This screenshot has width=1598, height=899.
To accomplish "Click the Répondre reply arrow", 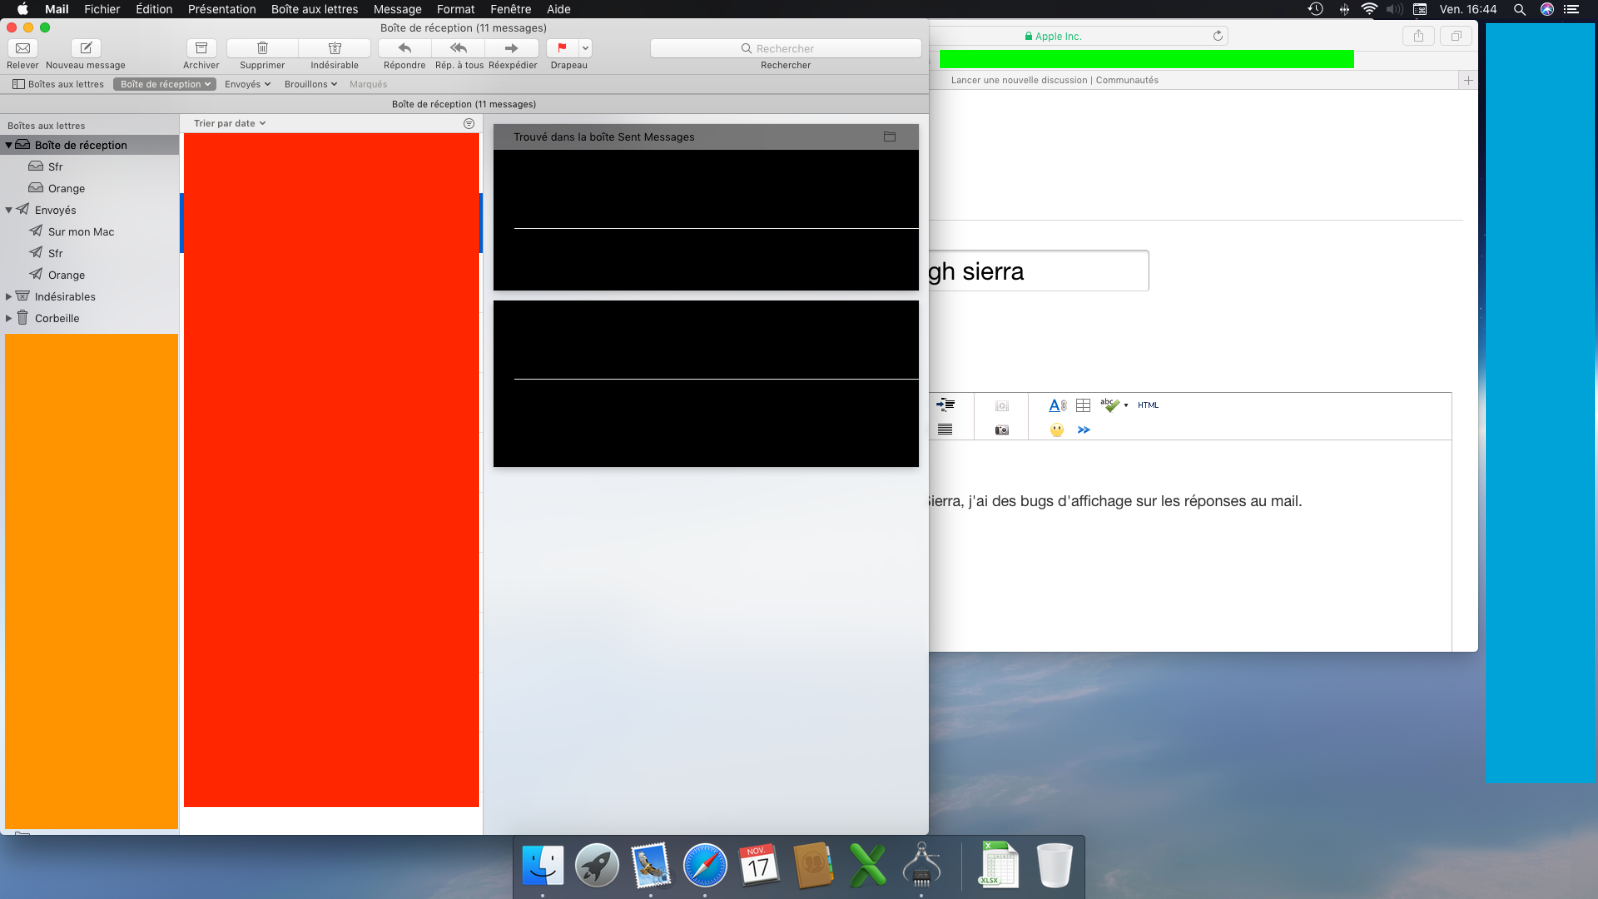I will (405, 48).
